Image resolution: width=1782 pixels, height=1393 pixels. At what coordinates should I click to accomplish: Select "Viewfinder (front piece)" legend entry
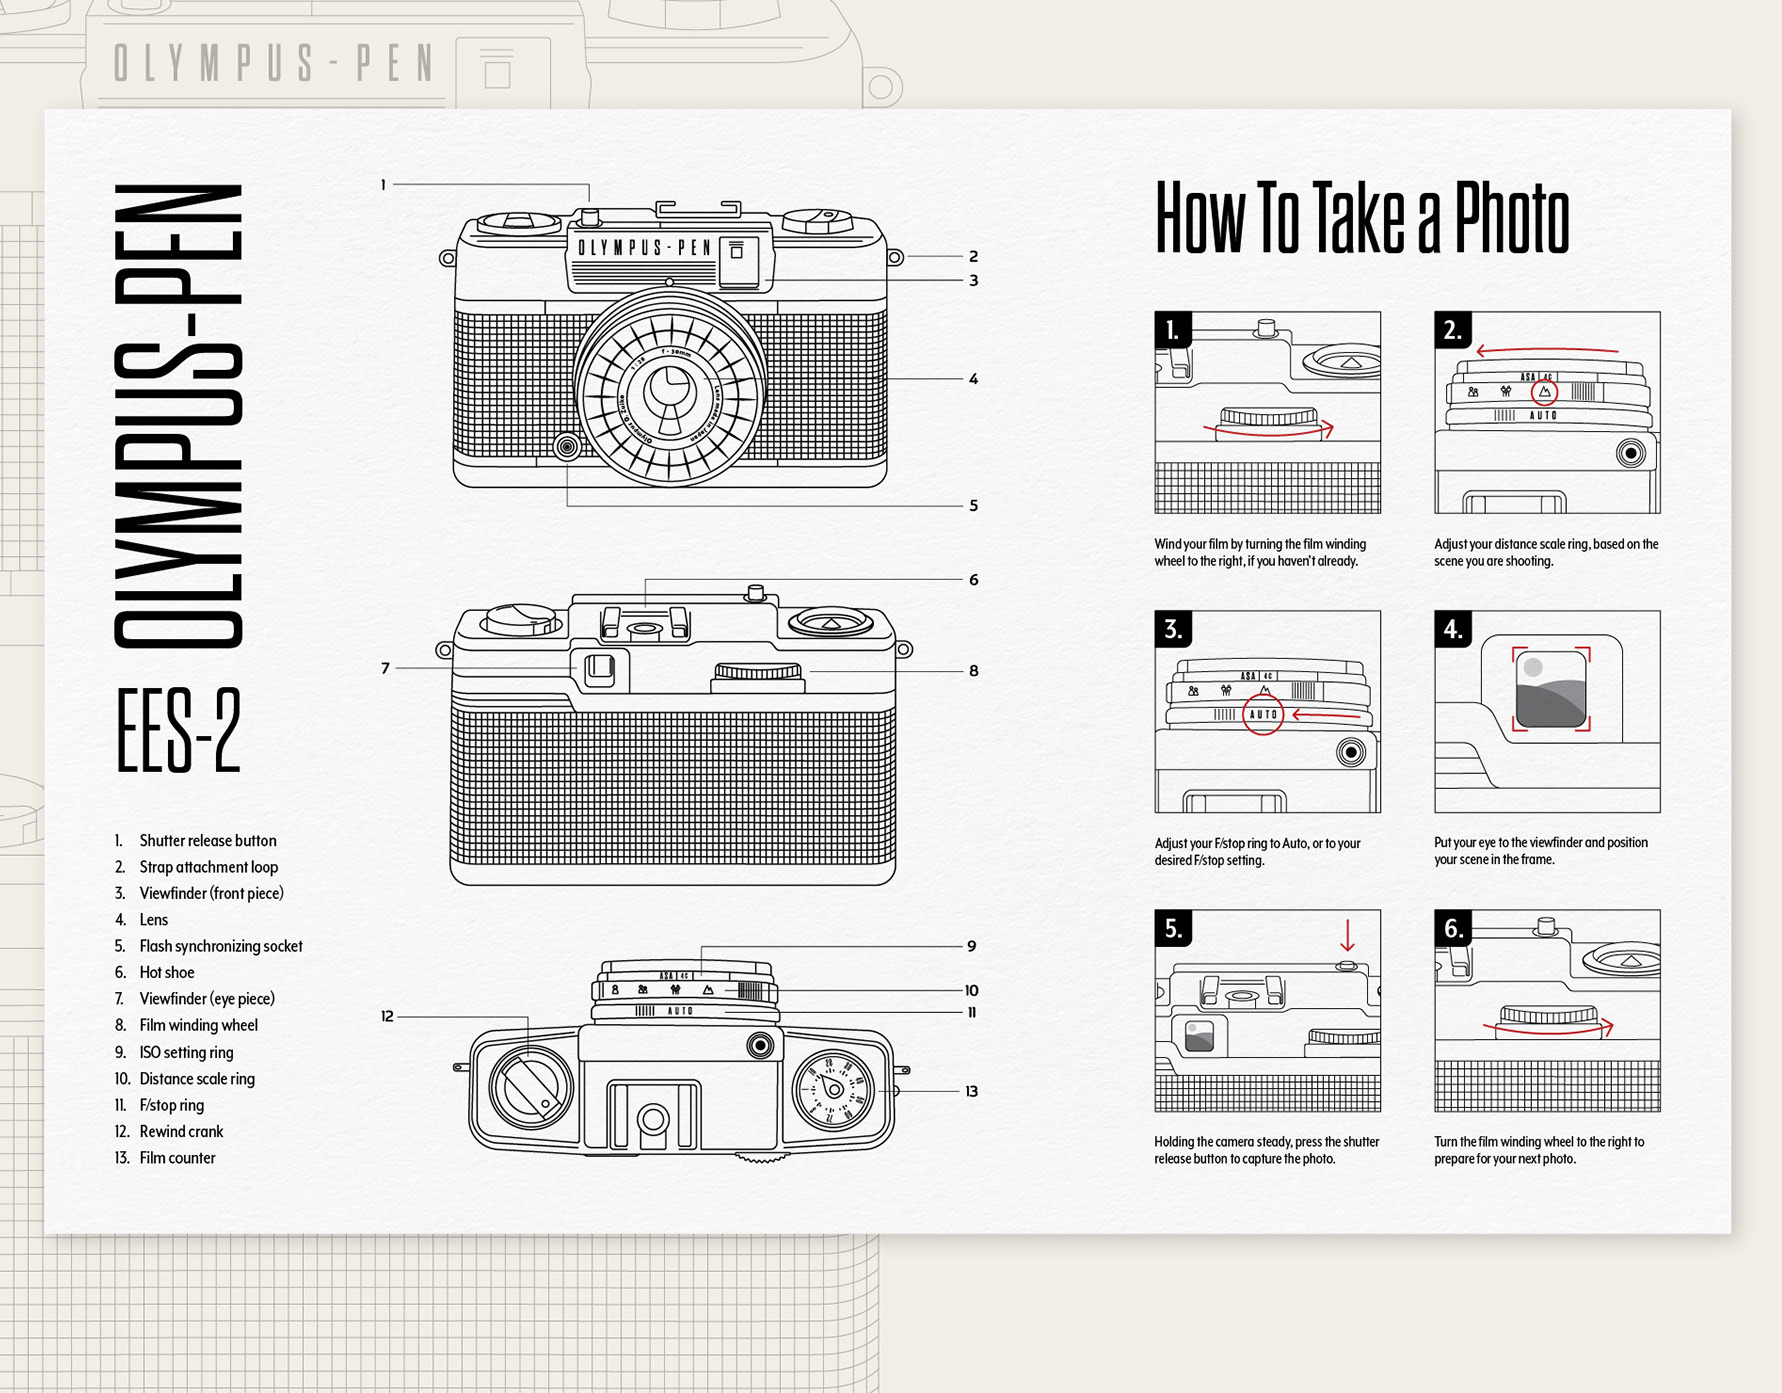(211, 893)
